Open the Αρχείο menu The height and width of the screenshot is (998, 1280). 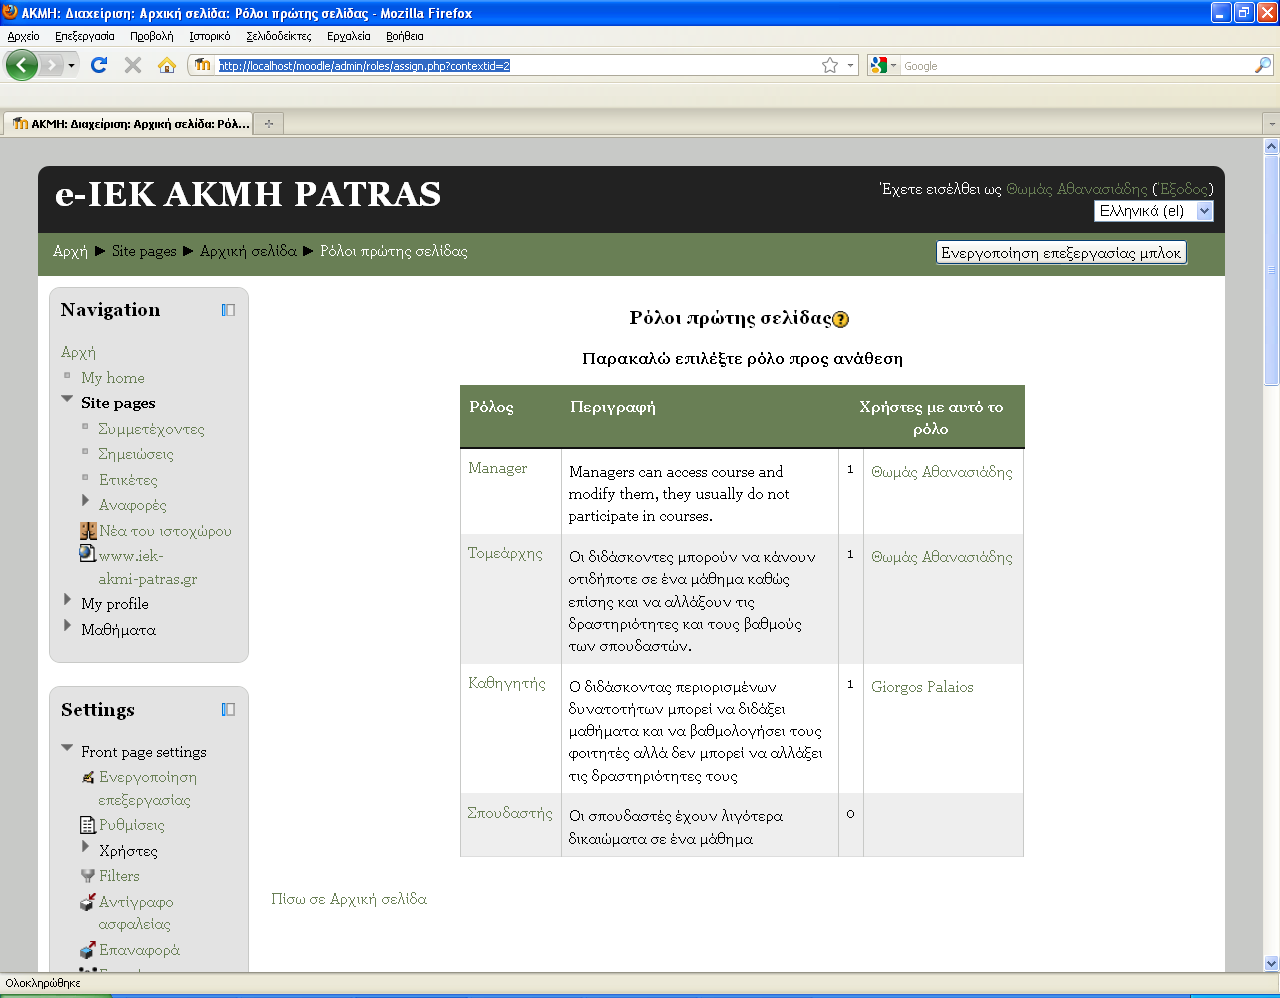point(24,36)
